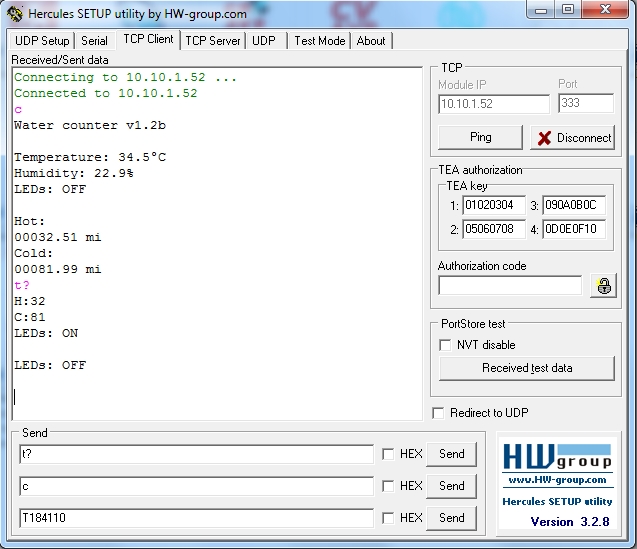This screenshot has height=549, width=637.
Task: Toggle the Redirect to UDP checkbox
Action: click(x=438, y=413)
